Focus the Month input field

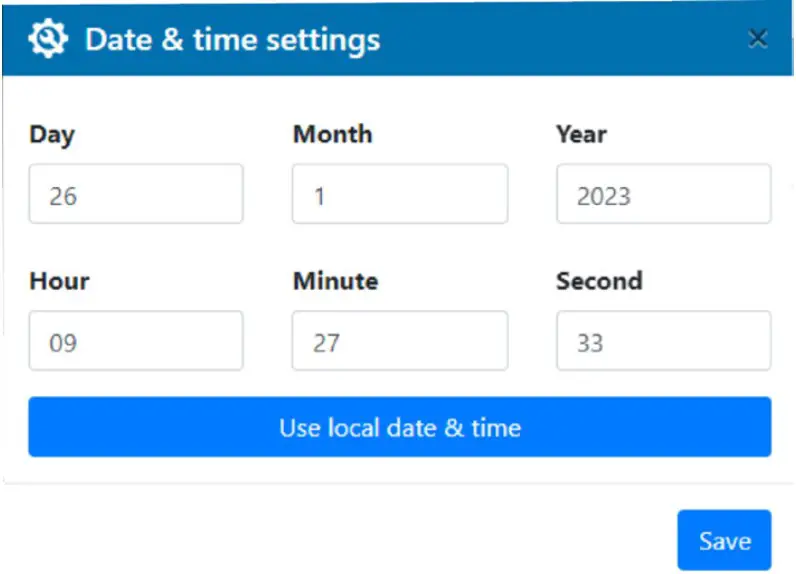pyautogui.click(x=400, y=195)
